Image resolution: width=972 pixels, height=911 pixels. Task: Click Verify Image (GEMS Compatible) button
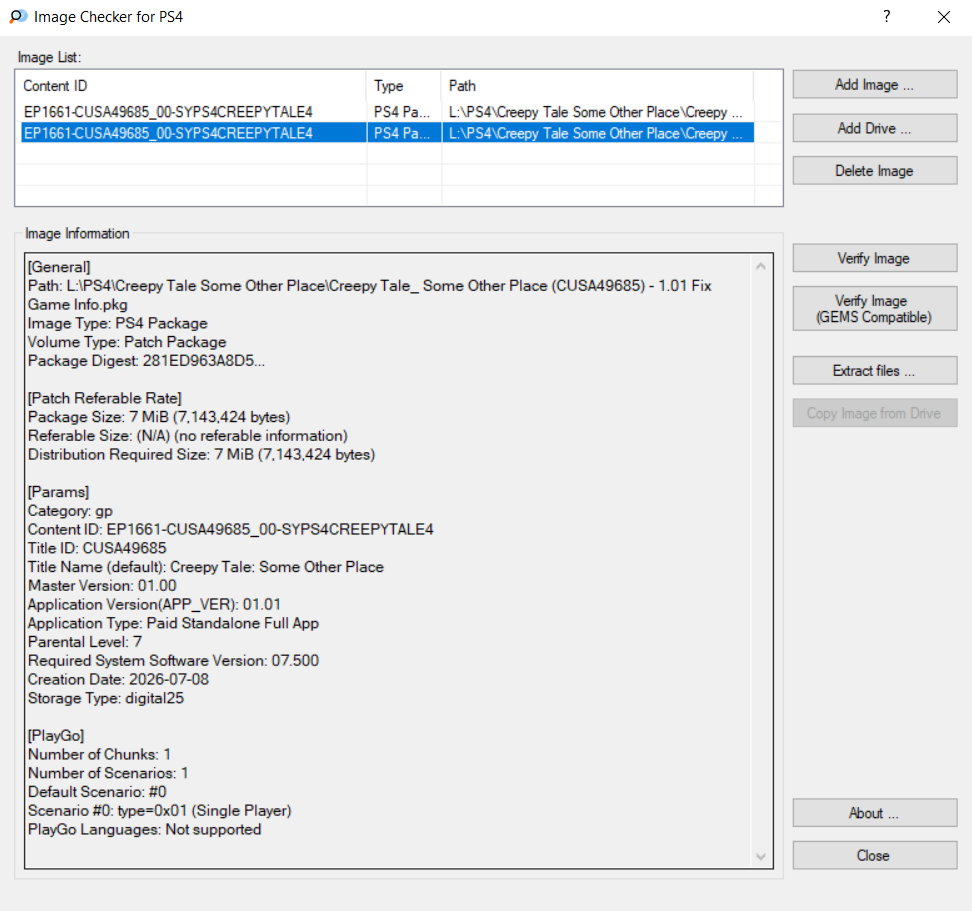(874, 309)
